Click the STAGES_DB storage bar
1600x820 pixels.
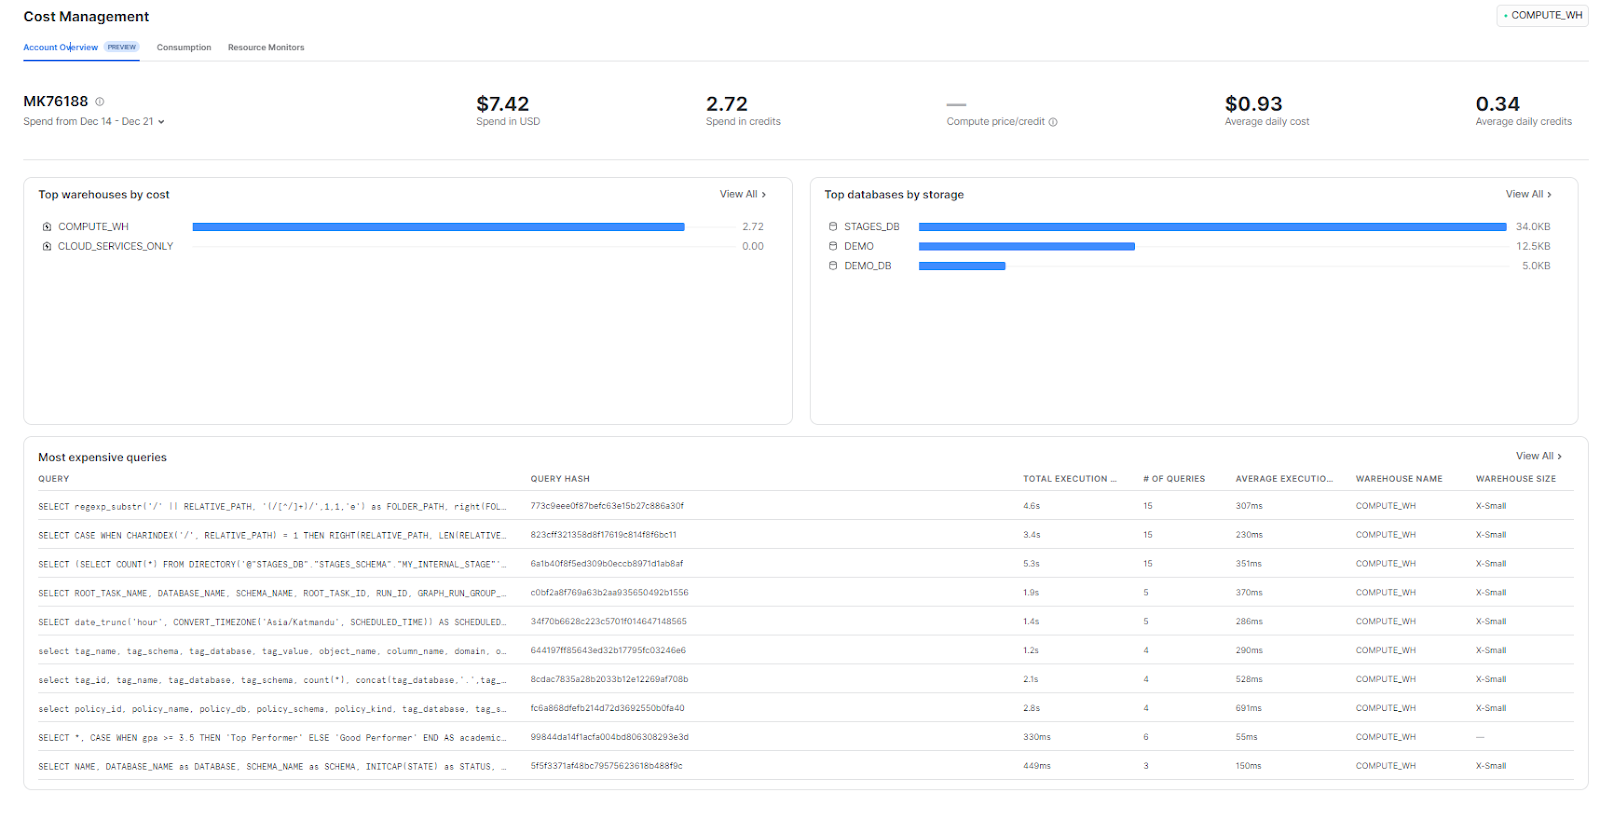[x=1212, y=227]
